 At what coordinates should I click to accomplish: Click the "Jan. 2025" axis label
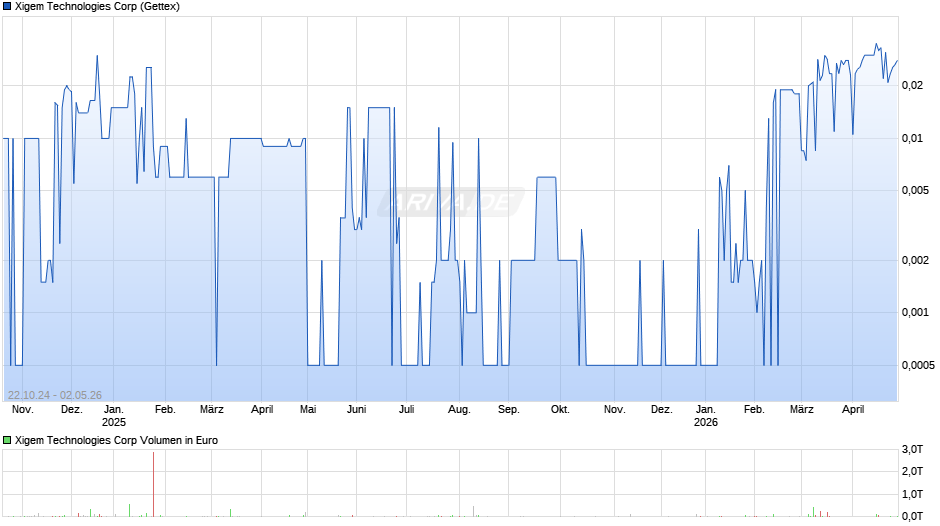[114, 416]
